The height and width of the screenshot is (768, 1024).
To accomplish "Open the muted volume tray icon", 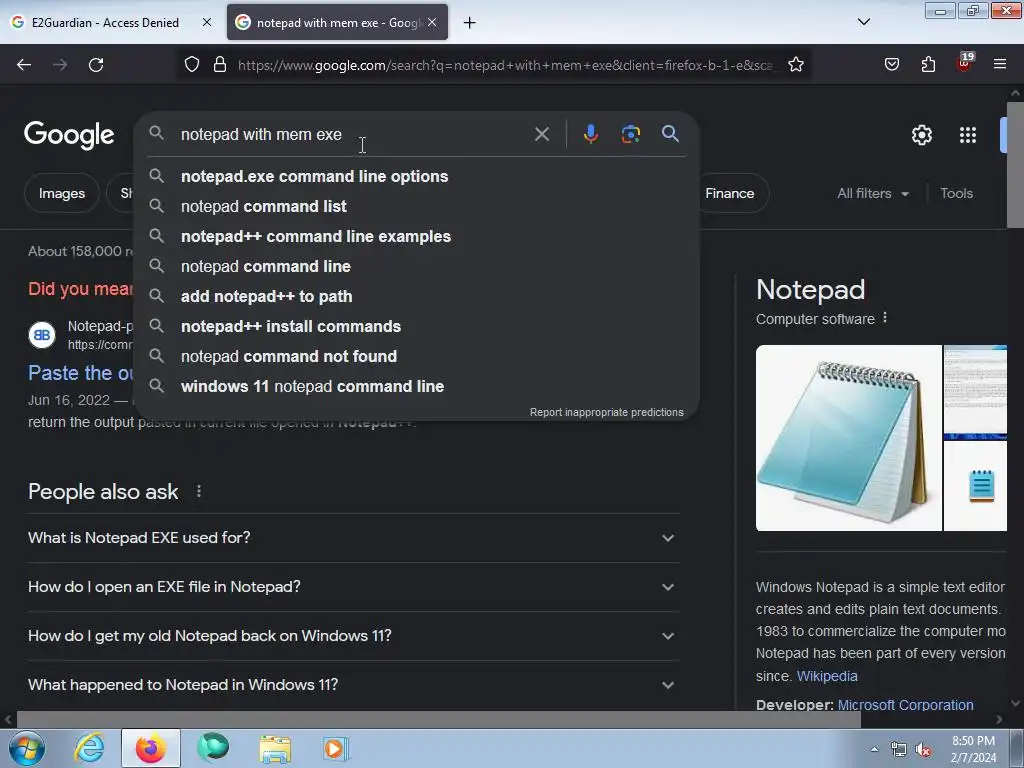I will [922, 750].
